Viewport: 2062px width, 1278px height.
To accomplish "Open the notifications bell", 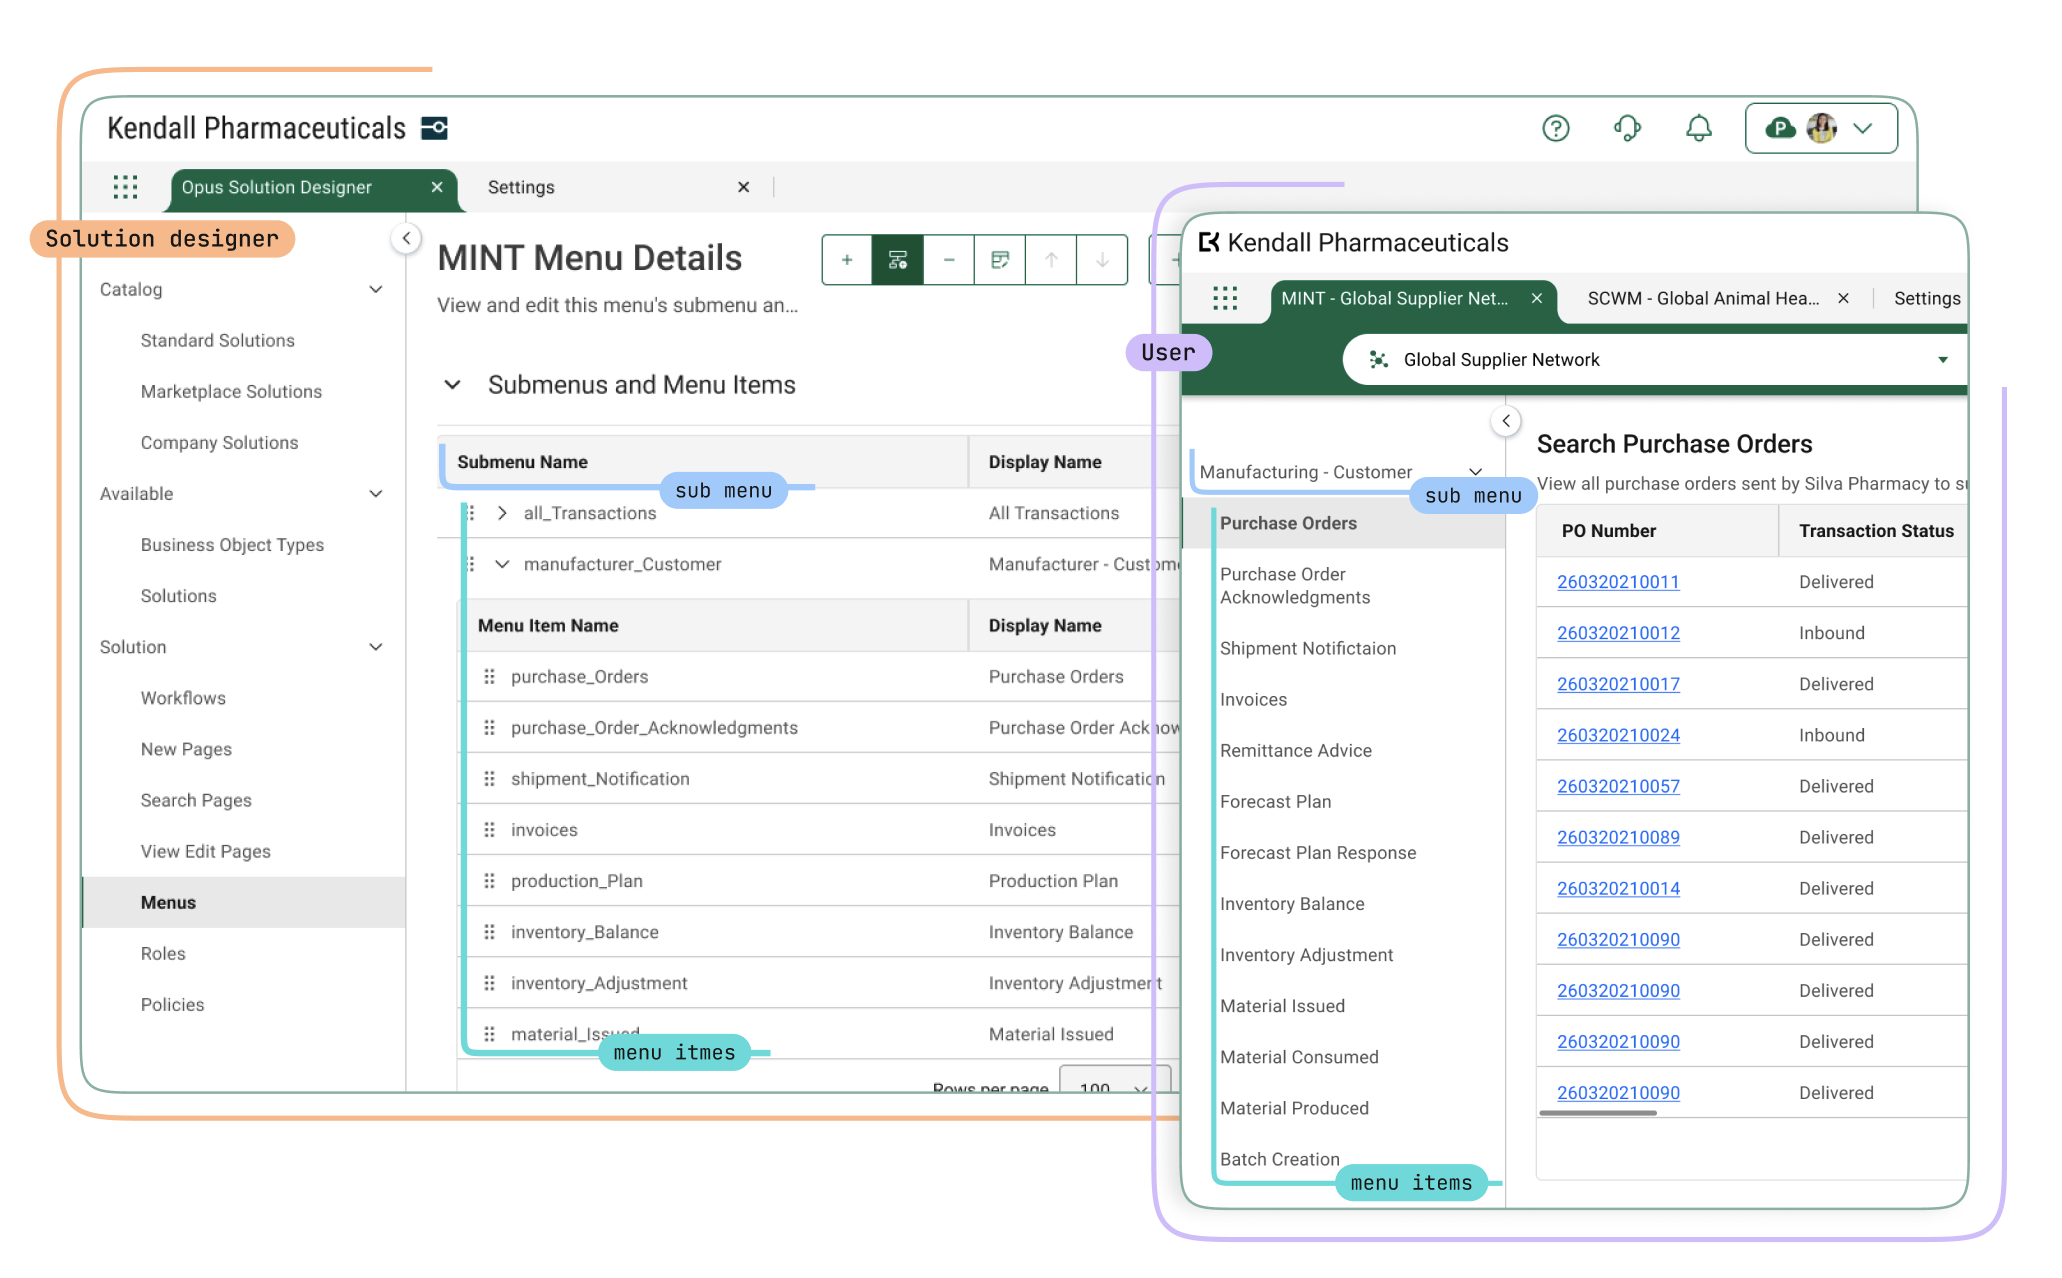I will click(1698, 128).
